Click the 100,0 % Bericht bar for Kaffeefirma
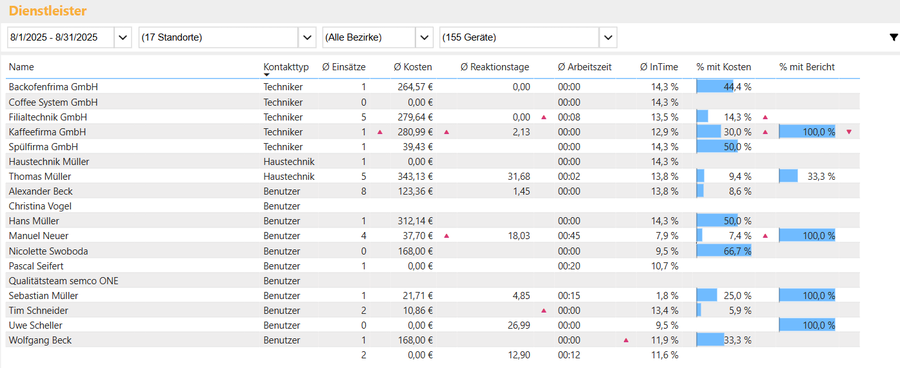The height and width of the screenshot is (368, 900). tap(807, 131)
